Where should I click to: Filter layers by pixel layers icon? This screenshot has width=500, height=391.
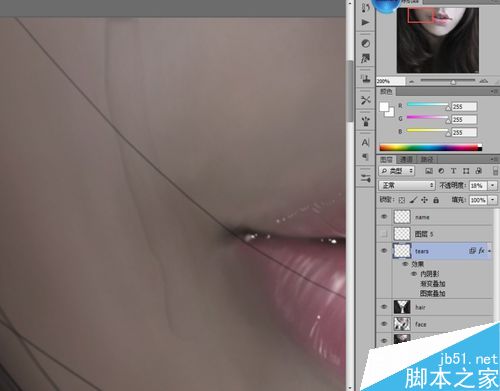[429, 171]
